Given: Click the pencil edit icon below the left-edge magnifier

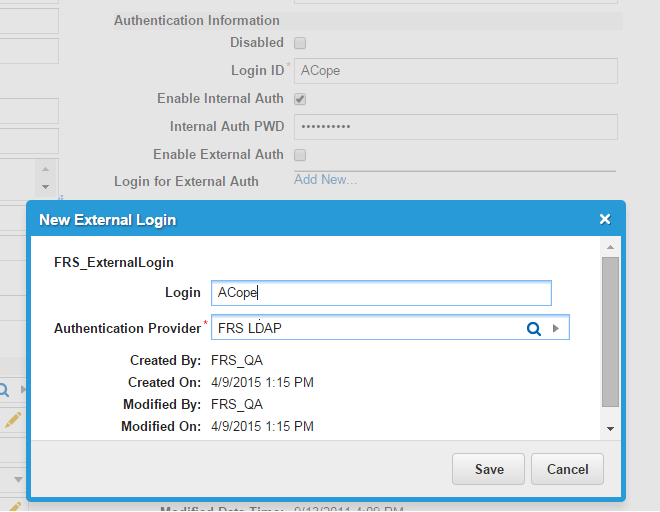Looking at the screenshot, I should point(12,420).
